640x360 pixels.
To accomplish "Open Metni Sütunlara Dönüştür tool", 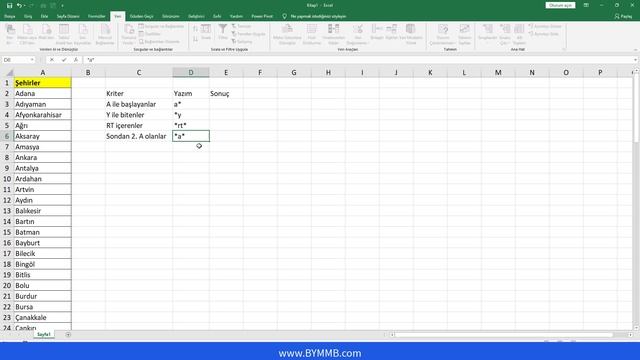I will (287, 34).
